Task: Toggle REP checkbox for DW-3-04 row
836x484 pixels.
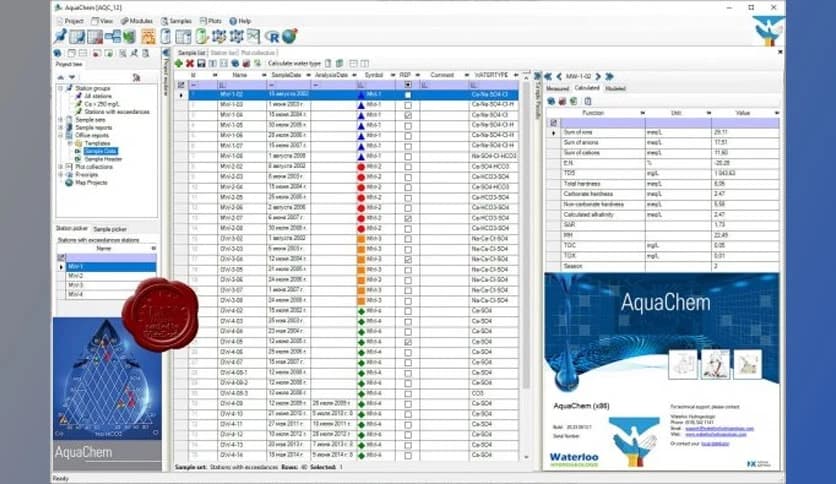Action: pyautogui.click(x=408, y=260)
